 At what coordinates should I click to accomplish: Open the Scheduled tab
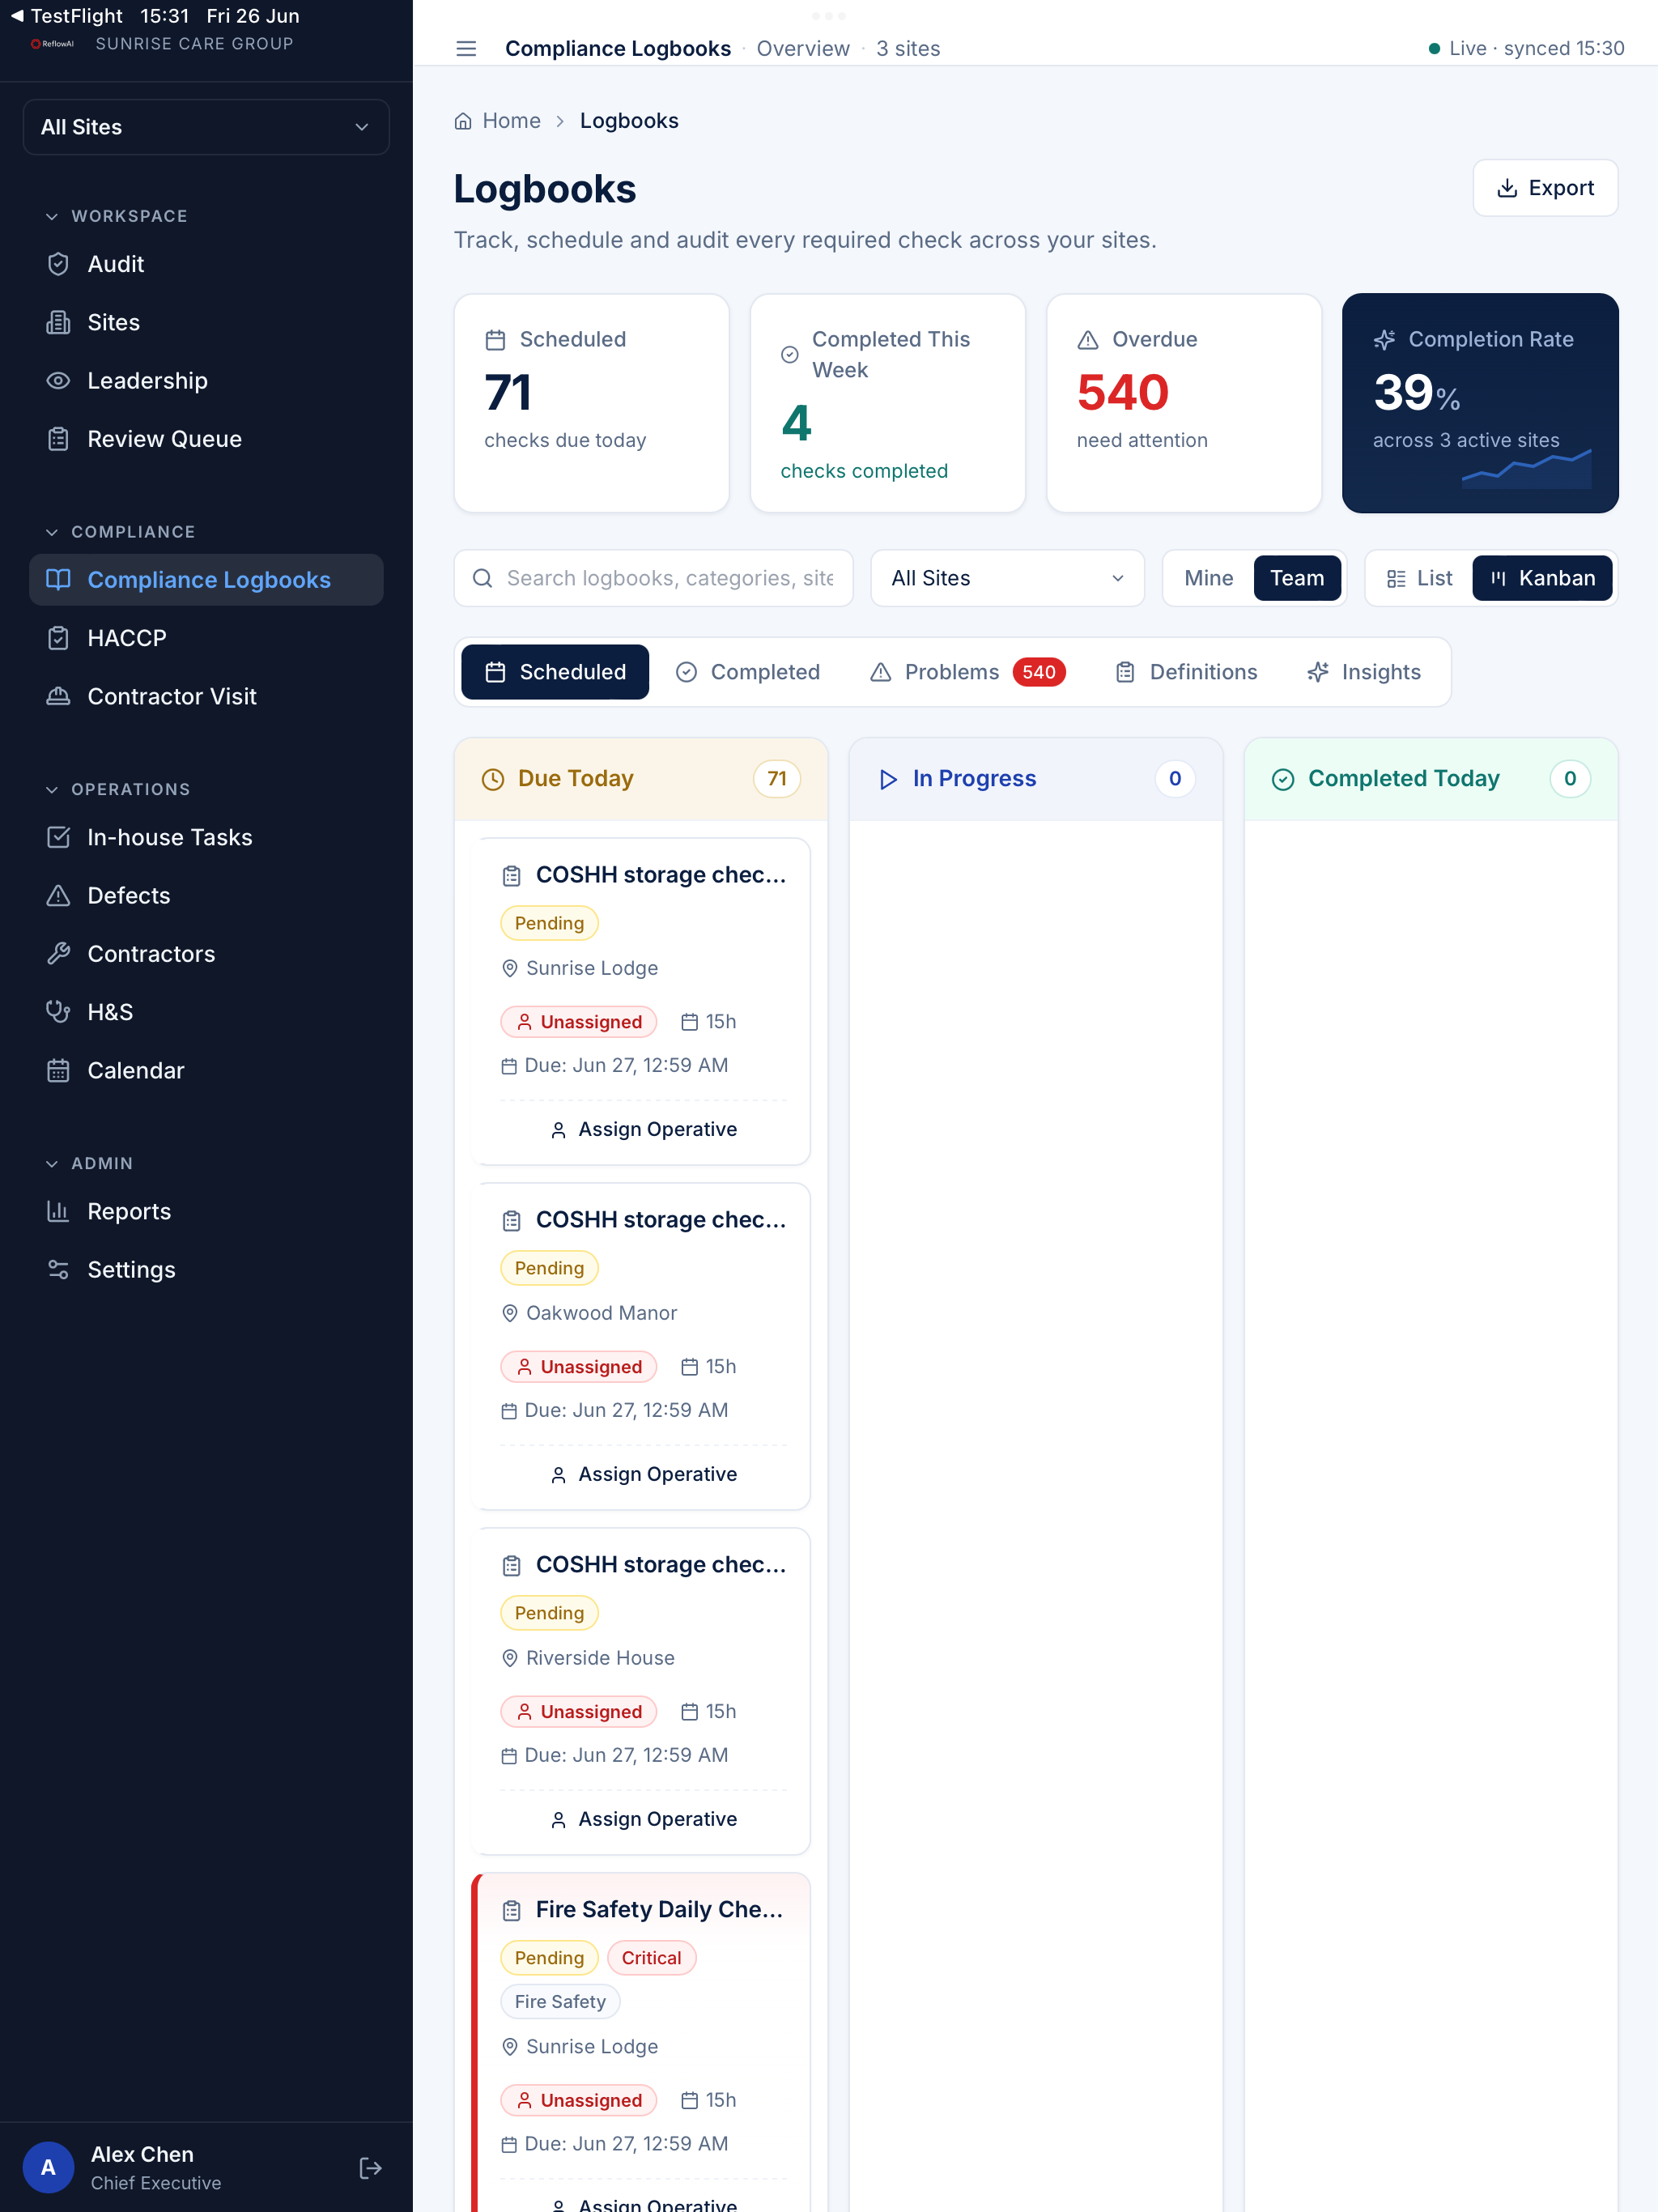click(555, 672)
